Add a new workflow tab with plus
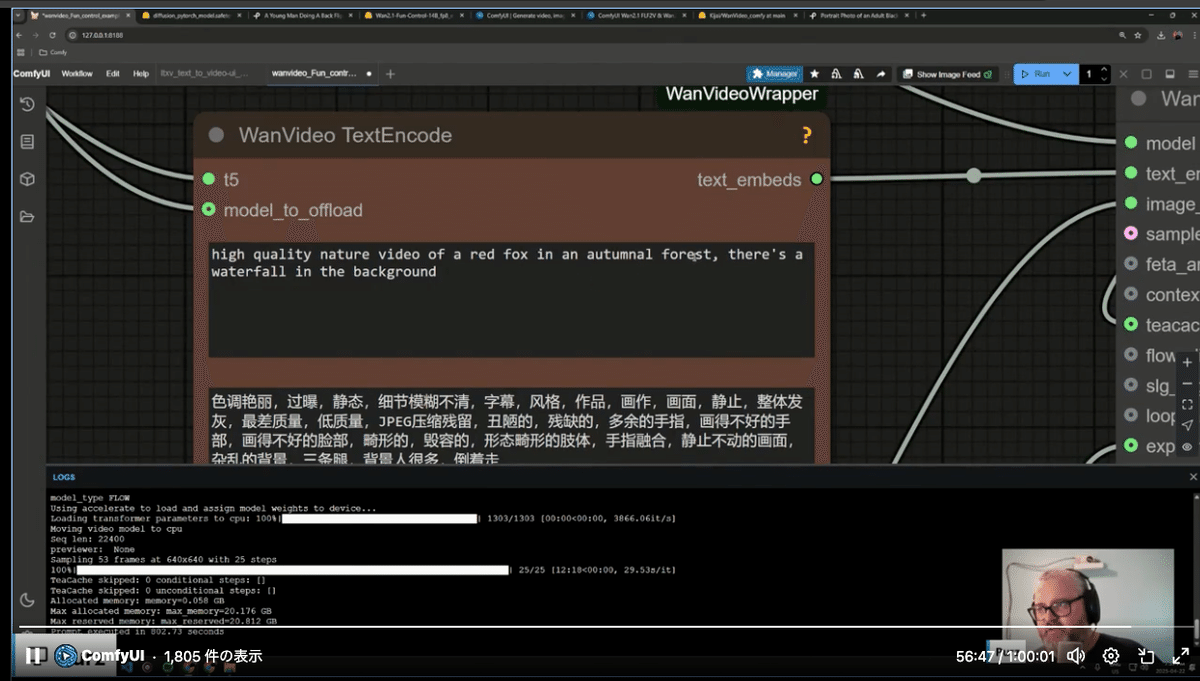Image resolution: width=1200 pixels, height=681 pixels. pyautogui.click(x=390, y=74)
